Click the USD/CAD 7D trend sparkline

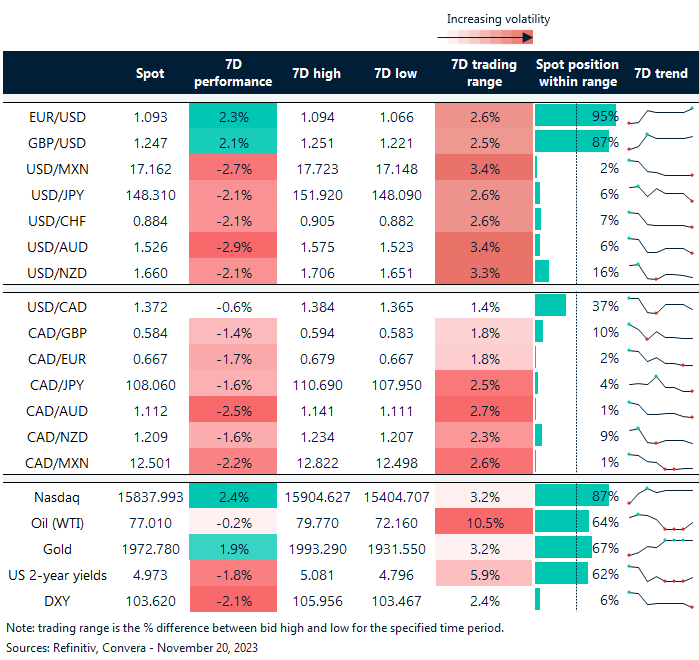click(x=660, y=305)
